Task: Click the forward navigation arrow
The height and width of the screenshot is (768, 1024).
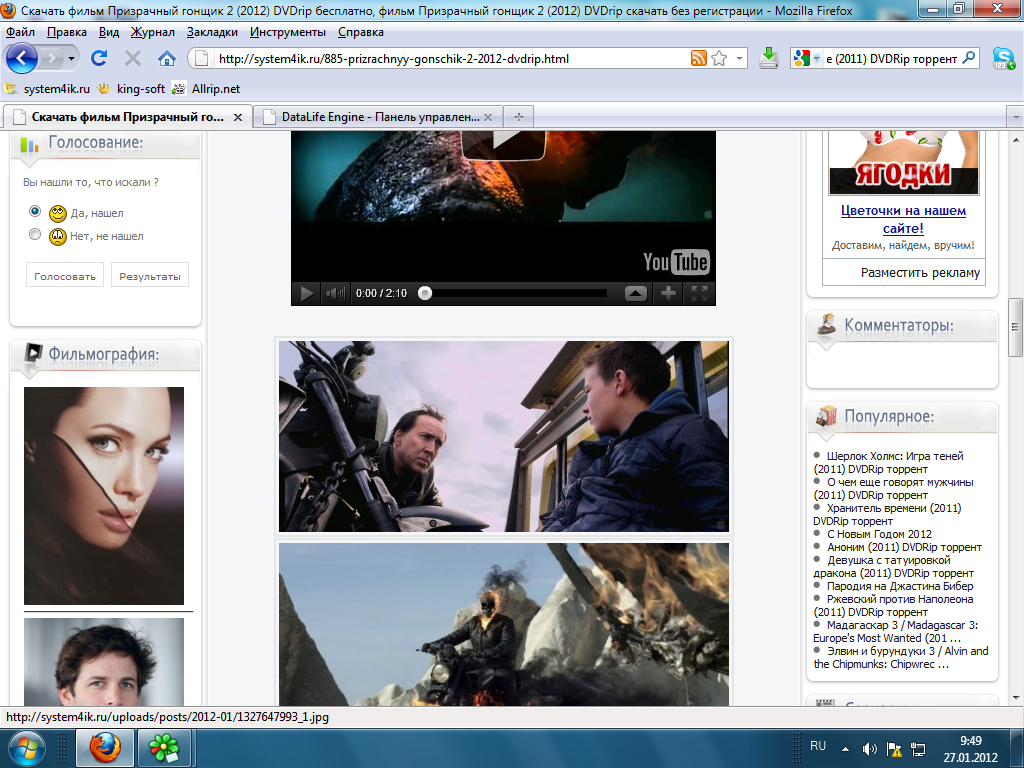Action: [x=51, y=59]
